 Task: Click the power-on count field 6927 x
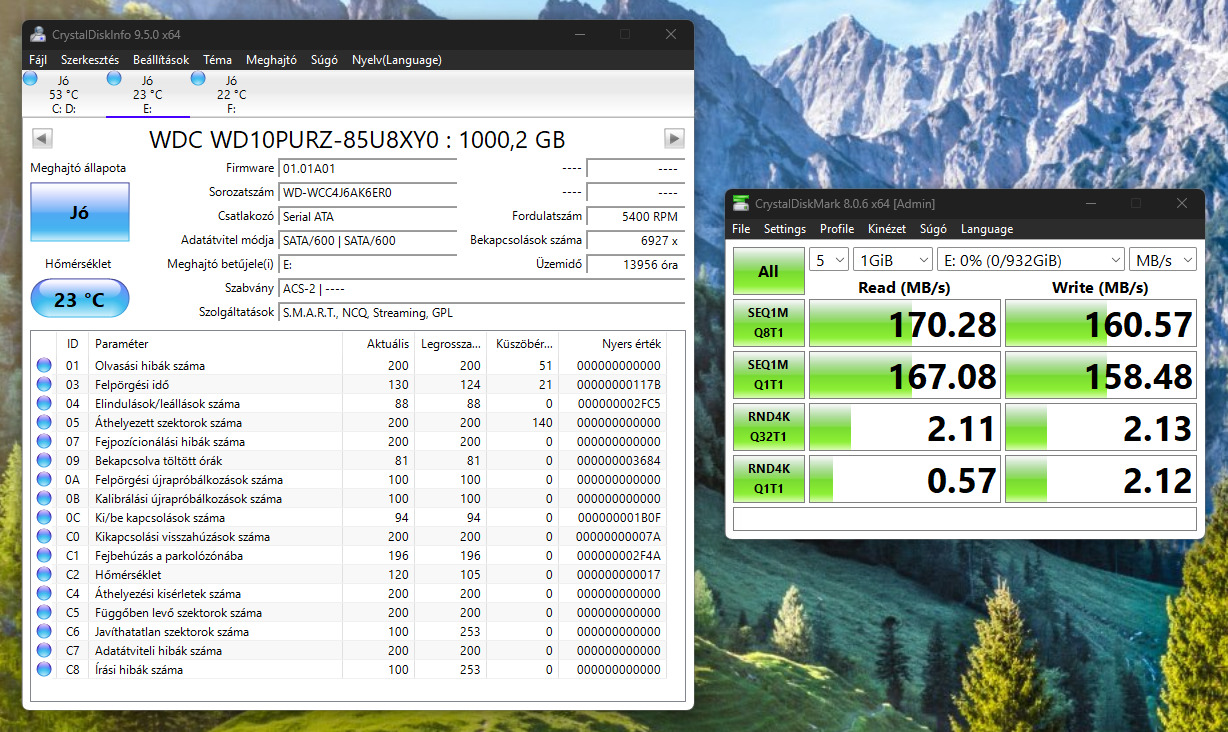tap(635, 240)
